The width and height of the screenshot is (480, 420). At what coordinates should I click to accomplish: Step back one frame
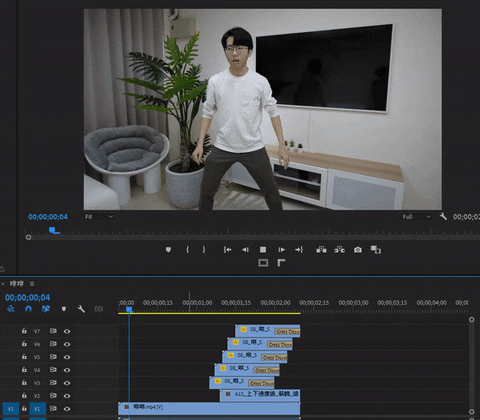pos(245,249)
